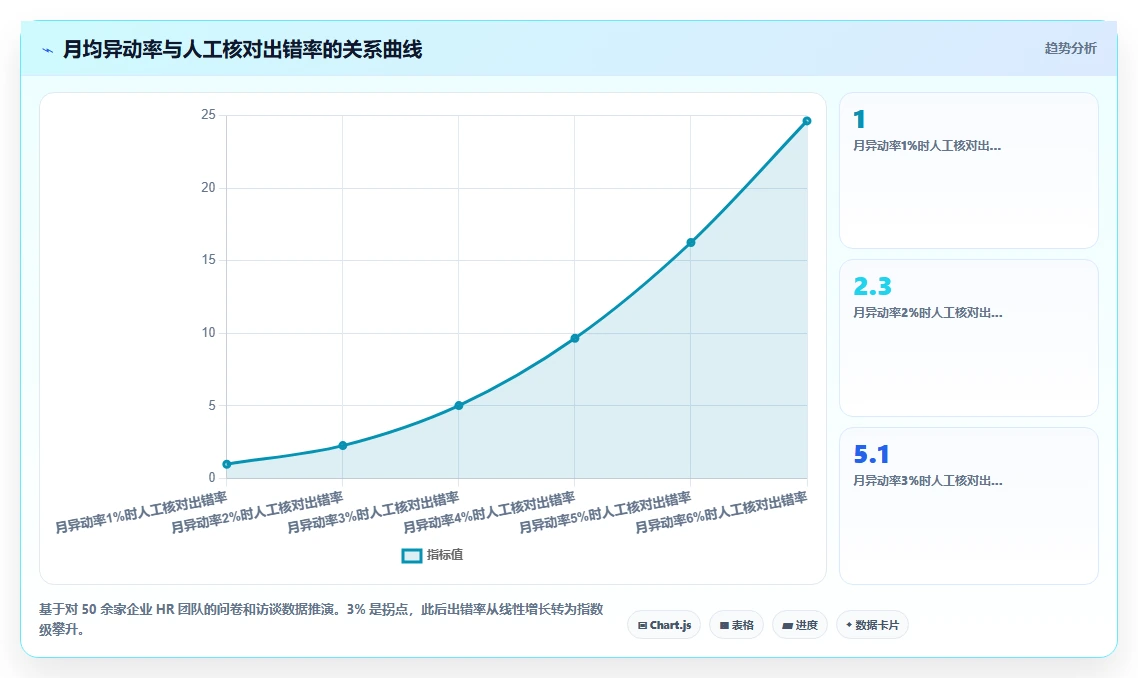The height and width of the screenshot is (678, 1138).
Task: Click the y-axis tick label 0
Action: tap(212, 478)
